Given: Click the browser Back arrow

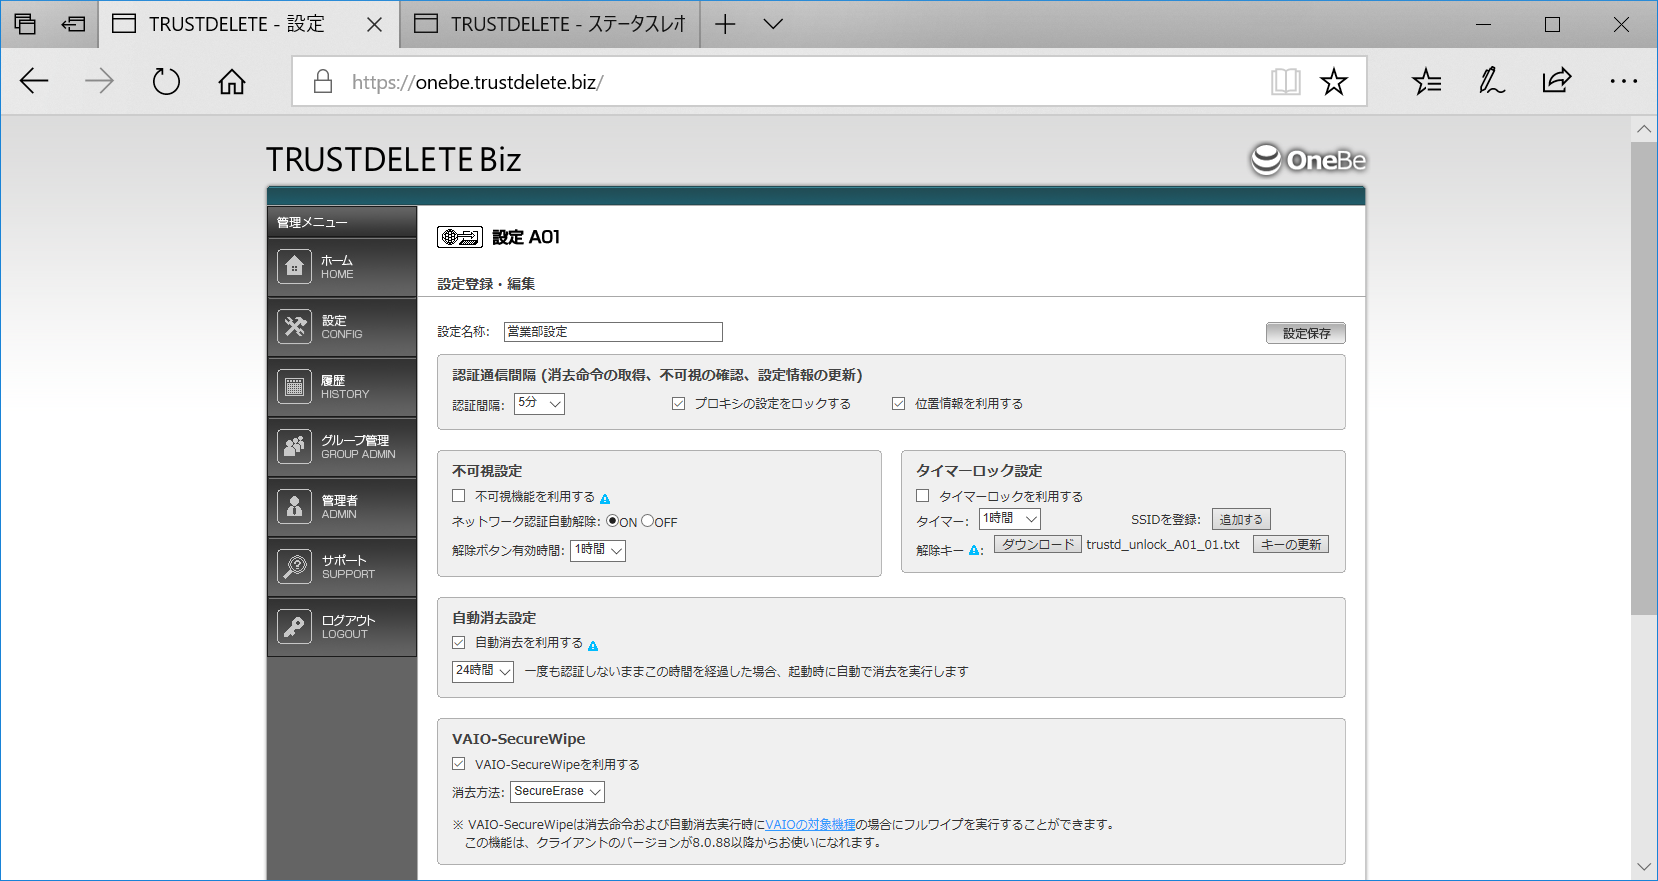Looking at the screenshot, I should [x=34, y=81].
